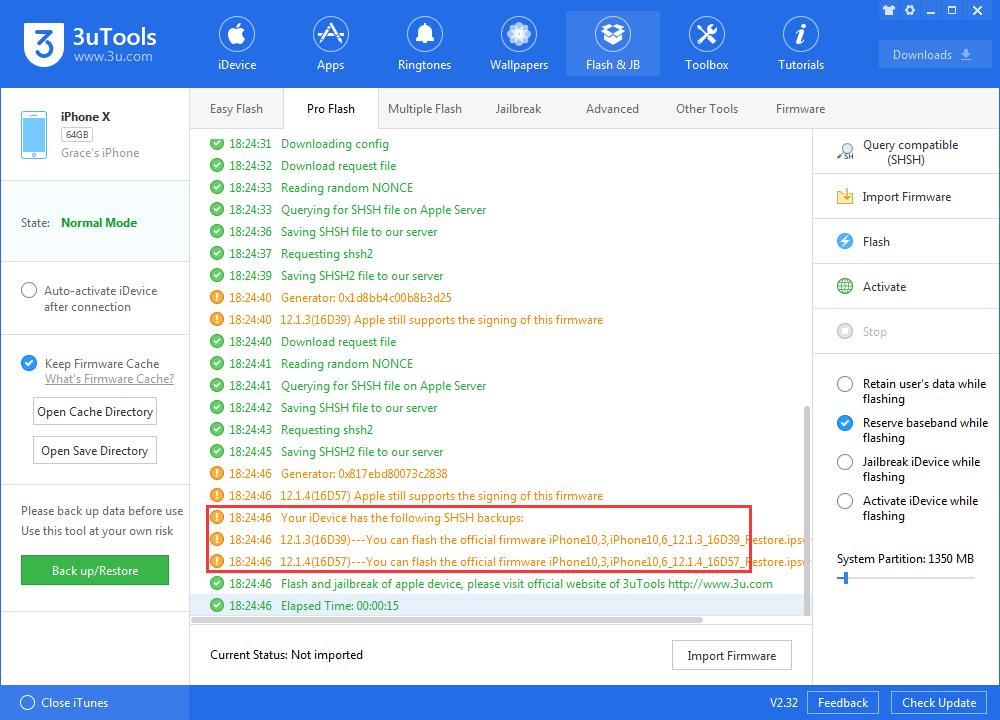Switch to the Advanced tab
1000x720 pixels.
(612, 108)
